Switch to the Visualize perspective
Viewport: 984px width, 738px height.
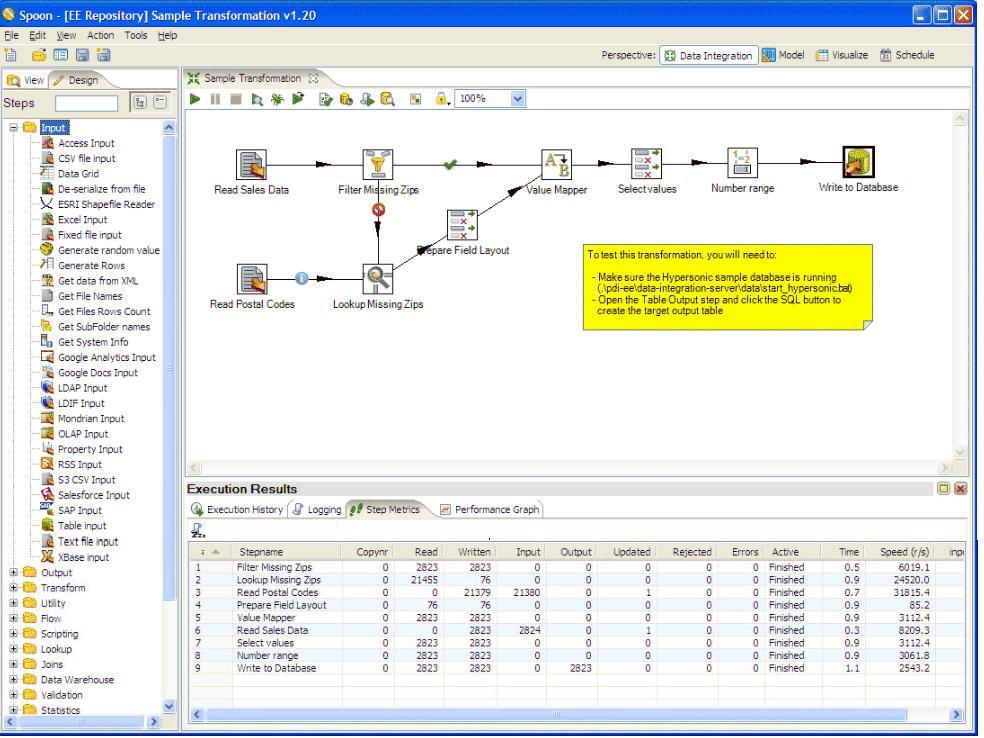point(842,55)
